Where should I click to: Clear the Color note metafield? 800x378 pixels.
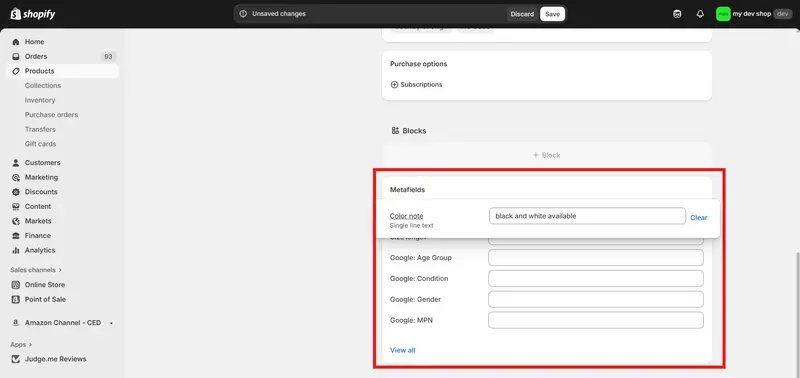tap(698, 217)
